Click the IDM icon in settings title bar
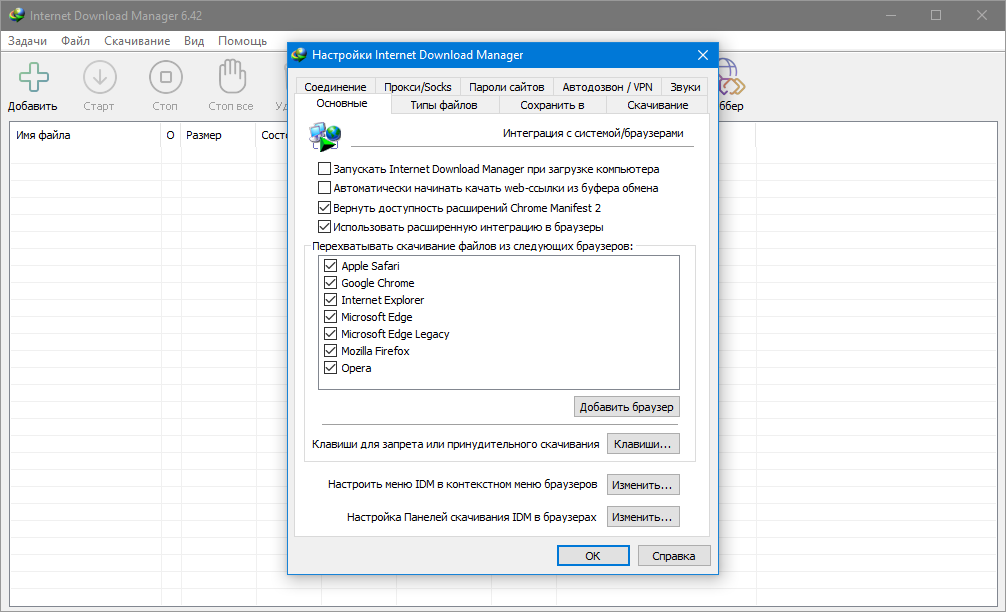The image size is (1006, 612). pos(299,55)
